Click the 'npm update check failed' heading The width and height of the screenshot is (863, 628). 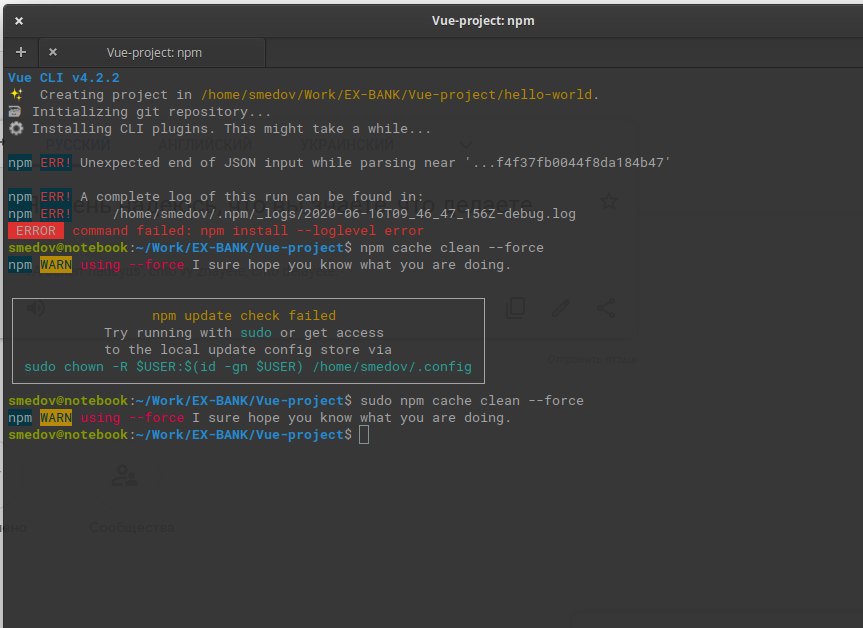point(244,316)
